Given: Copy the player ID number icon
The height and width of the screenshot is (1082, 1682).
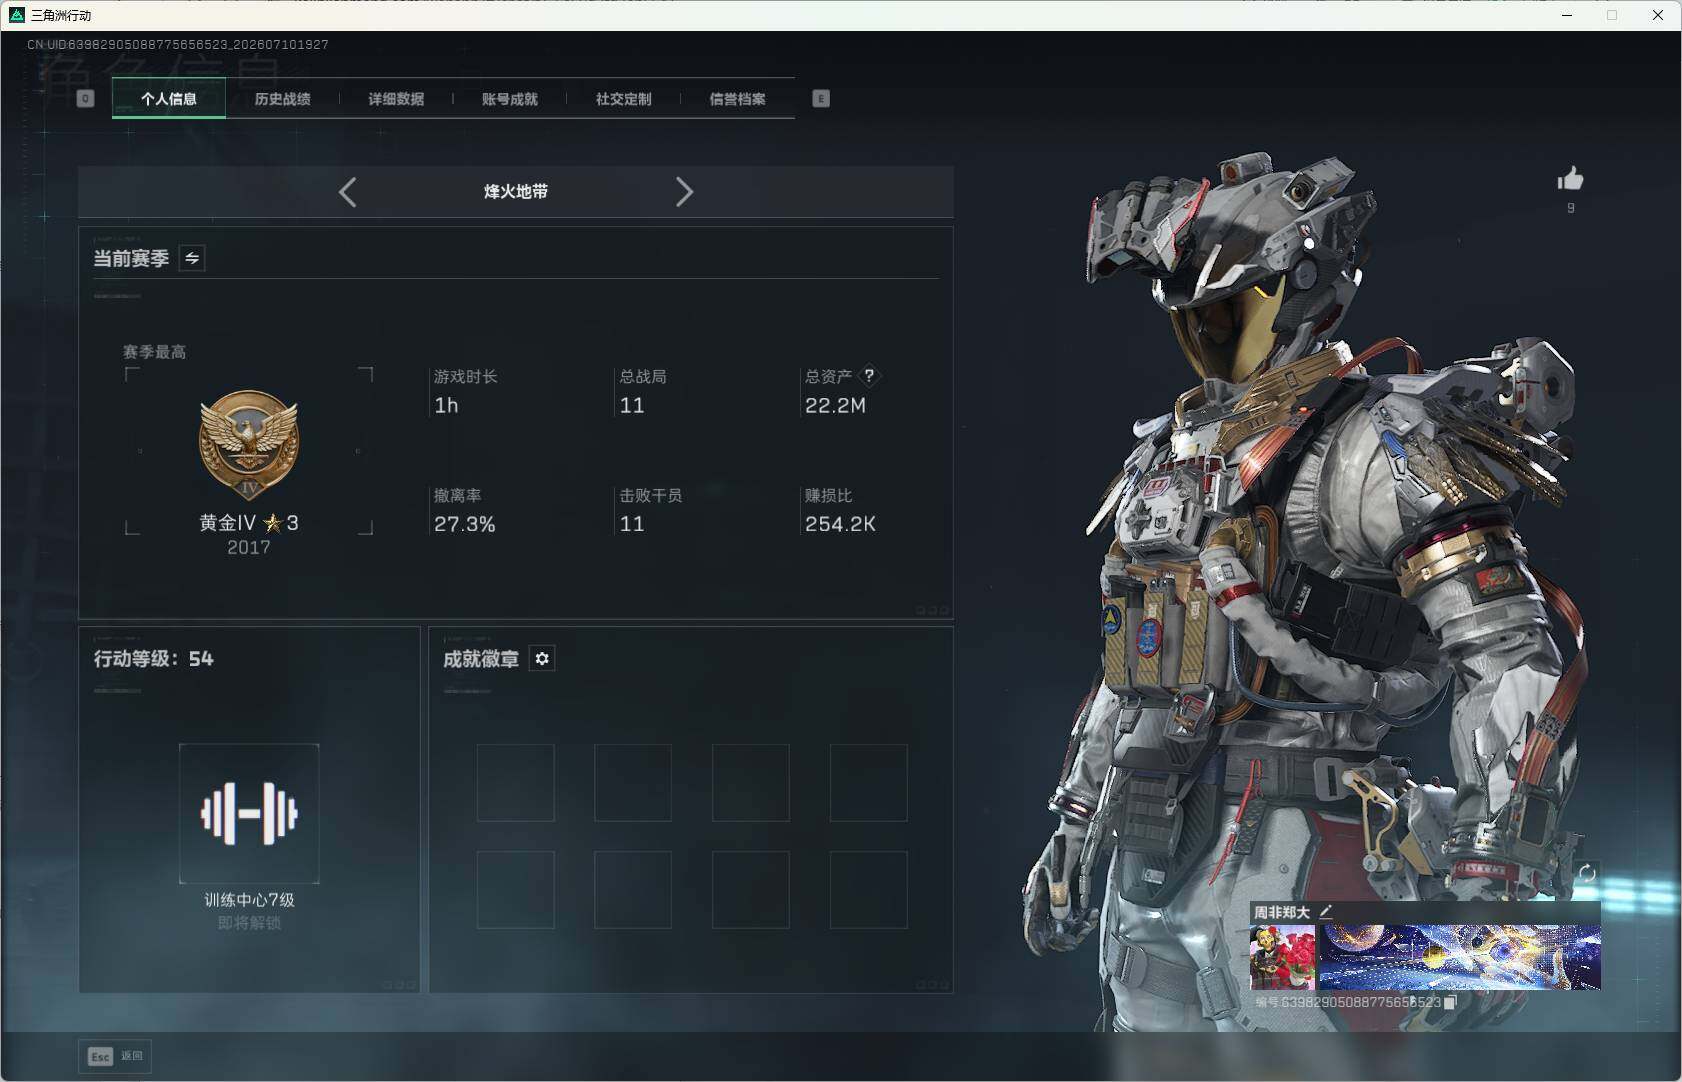Looking at the screenshot, I should 1451,1002.
